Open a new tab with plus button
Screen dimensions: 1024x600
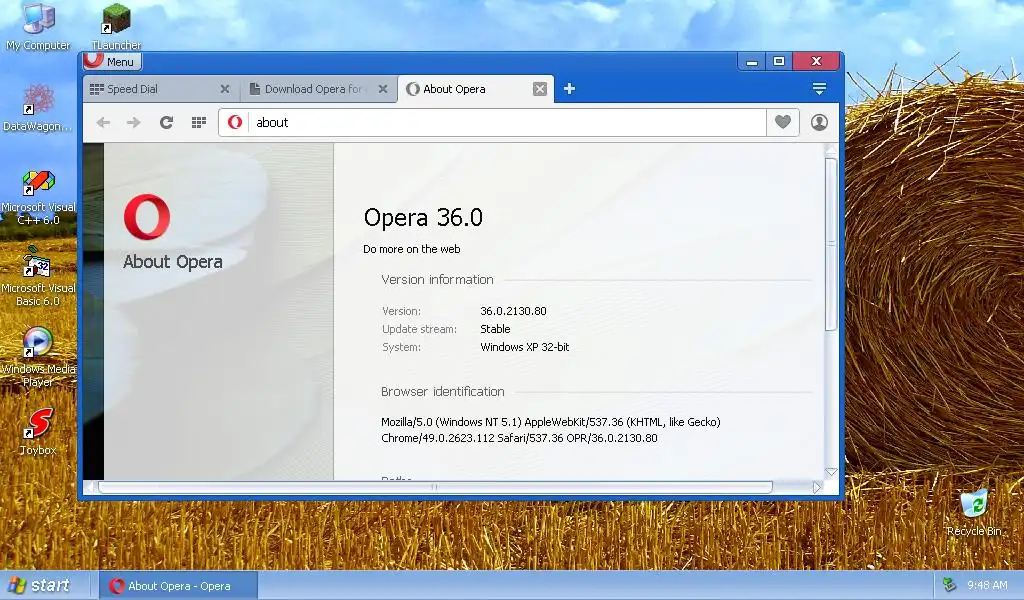[569, 89]
